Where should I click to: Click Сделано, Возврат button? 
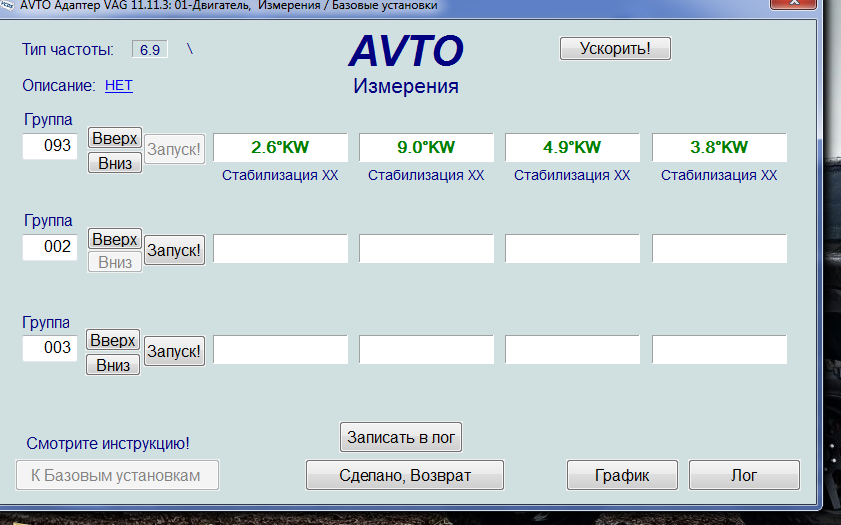tap(405, 475)
